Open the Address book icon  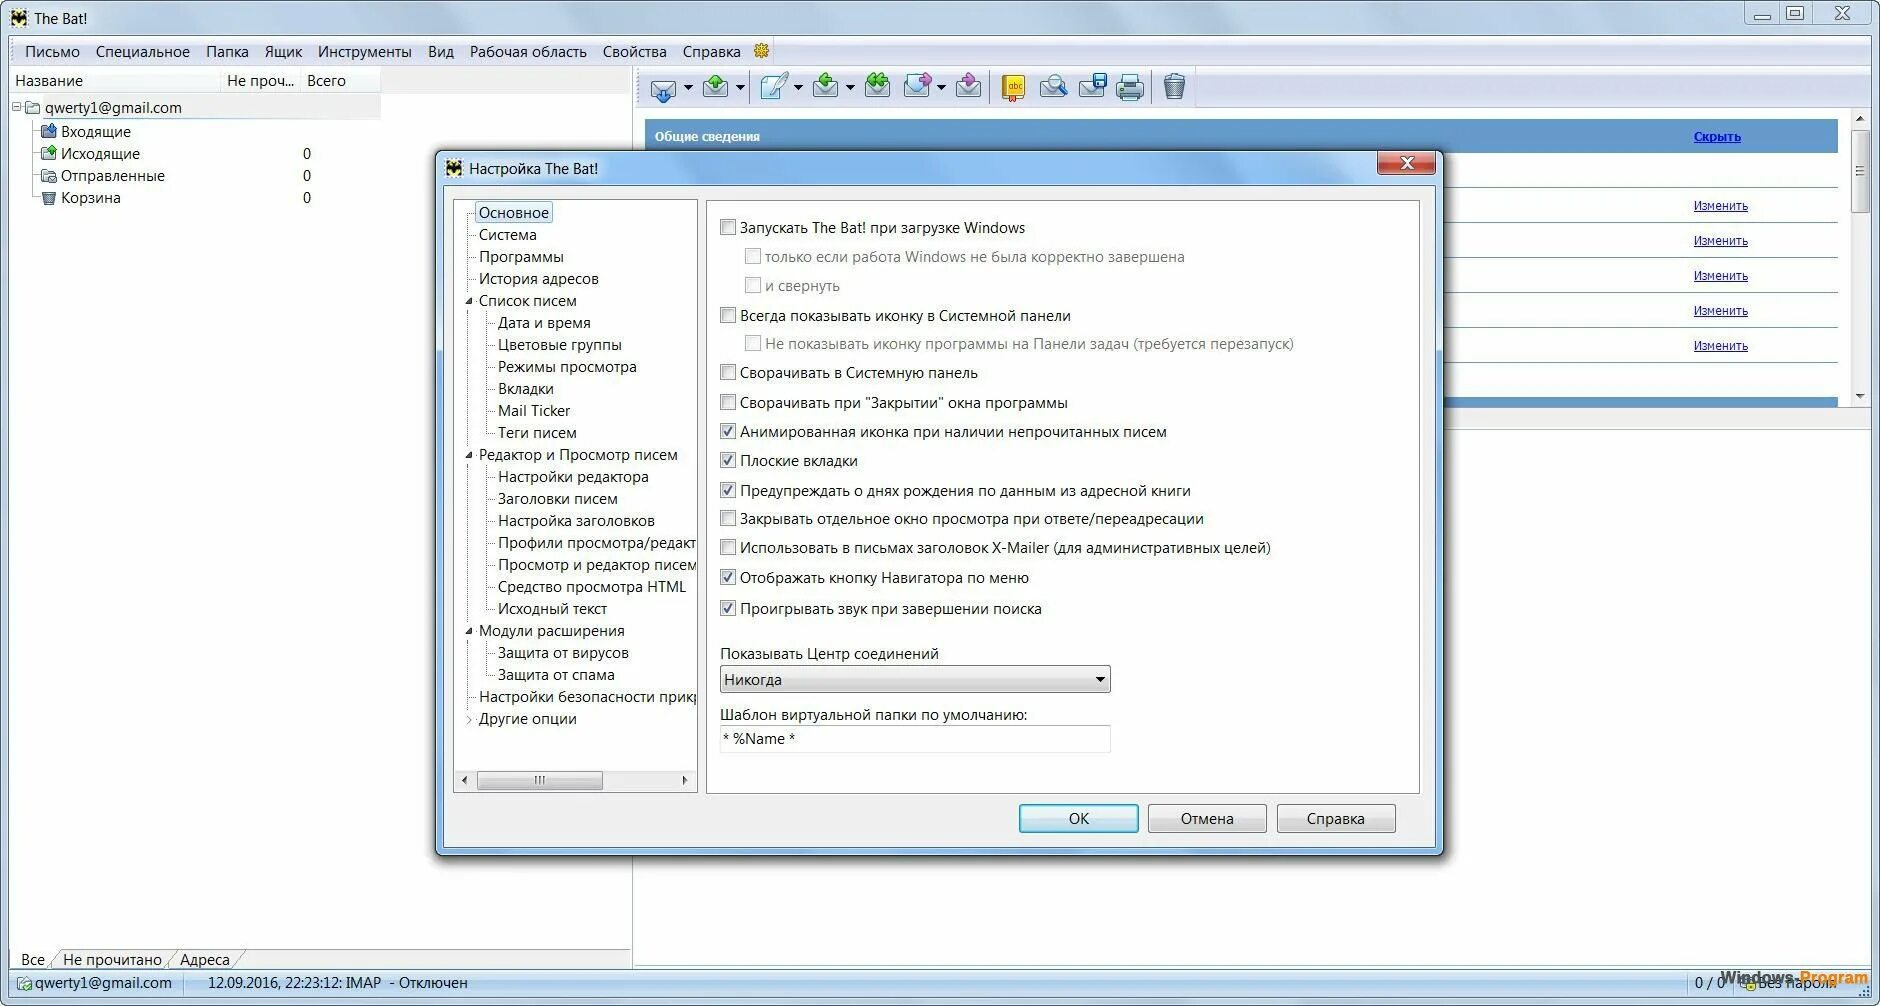coord(1014,88)
